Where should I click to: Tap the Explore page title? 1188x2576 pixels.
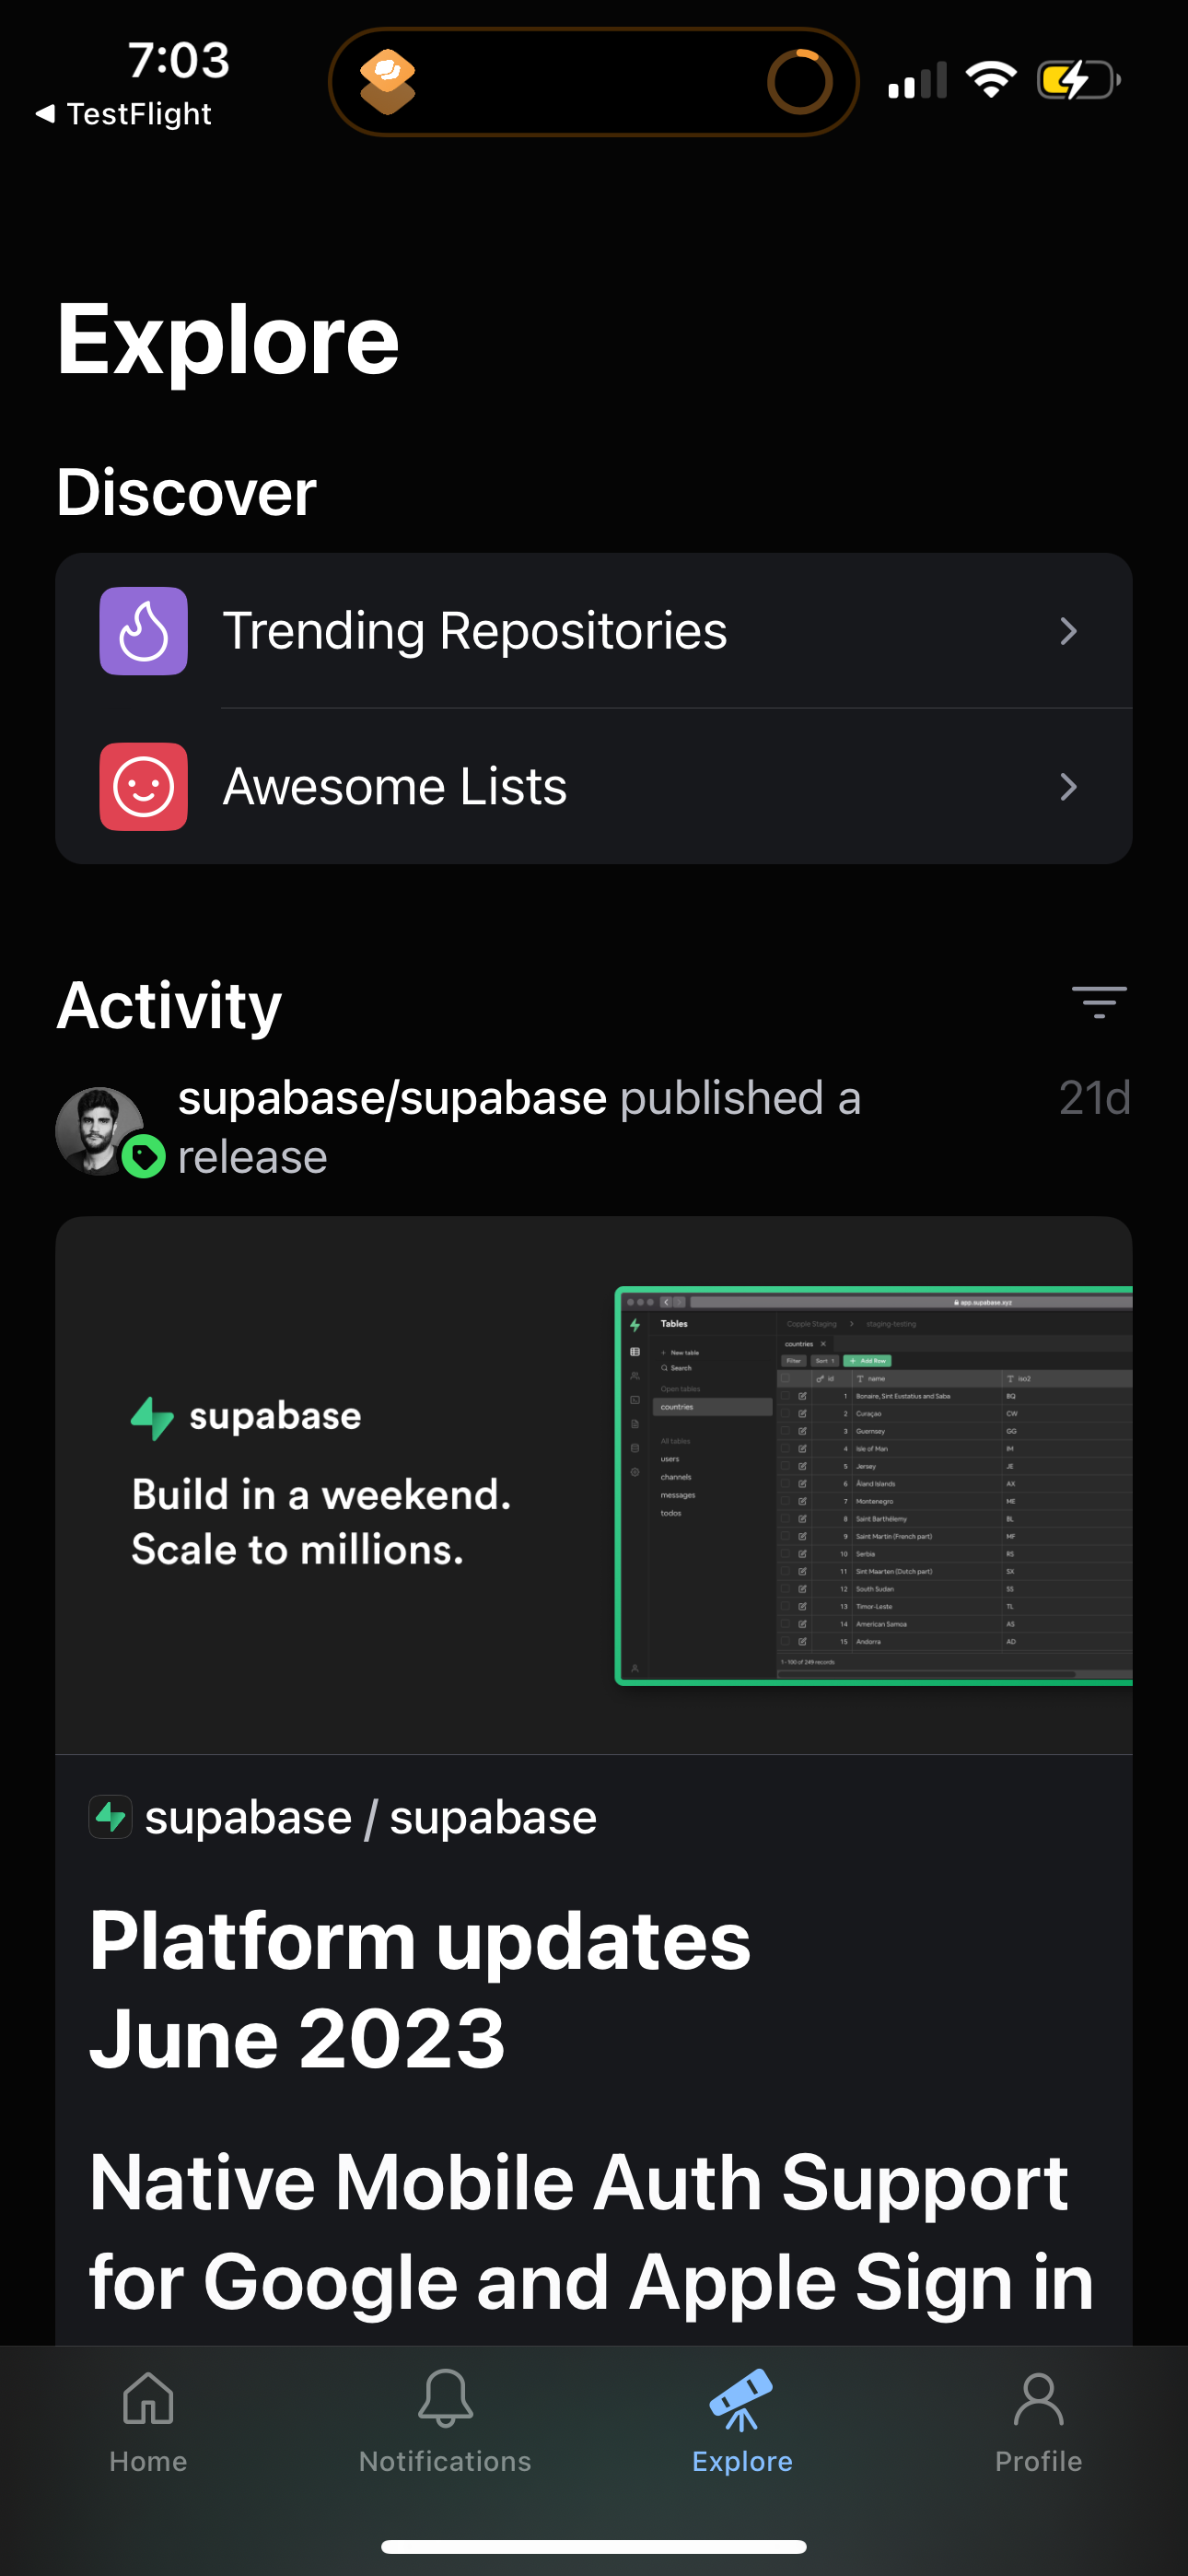(228, 340)
